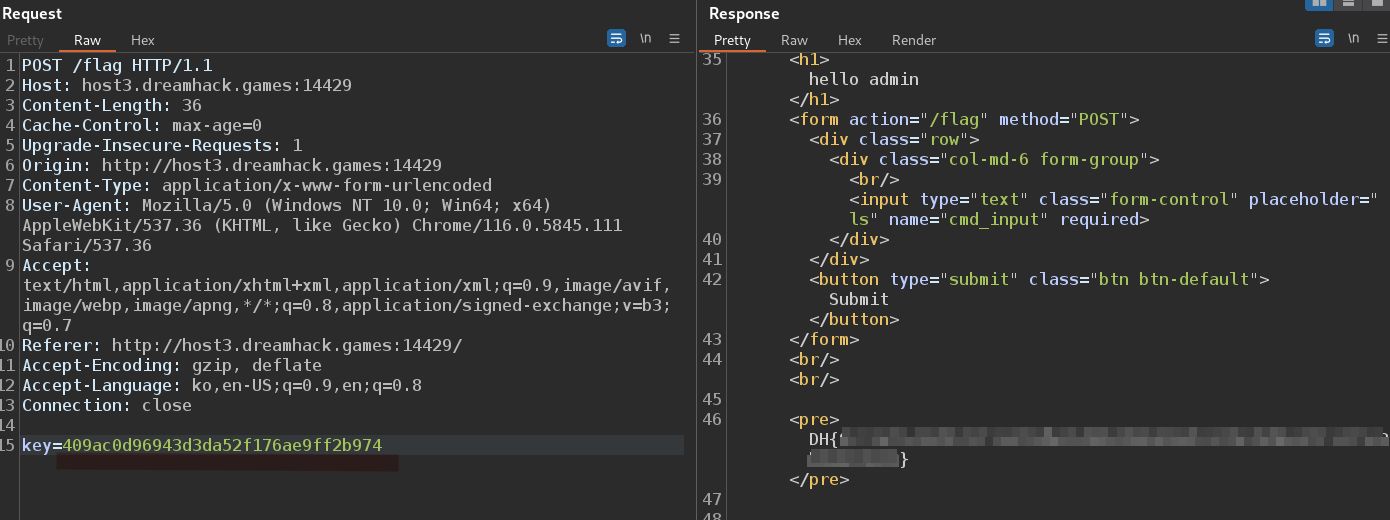
Task: Select combined tabbed layout view icon
Action: click(x=1377, y=3)
